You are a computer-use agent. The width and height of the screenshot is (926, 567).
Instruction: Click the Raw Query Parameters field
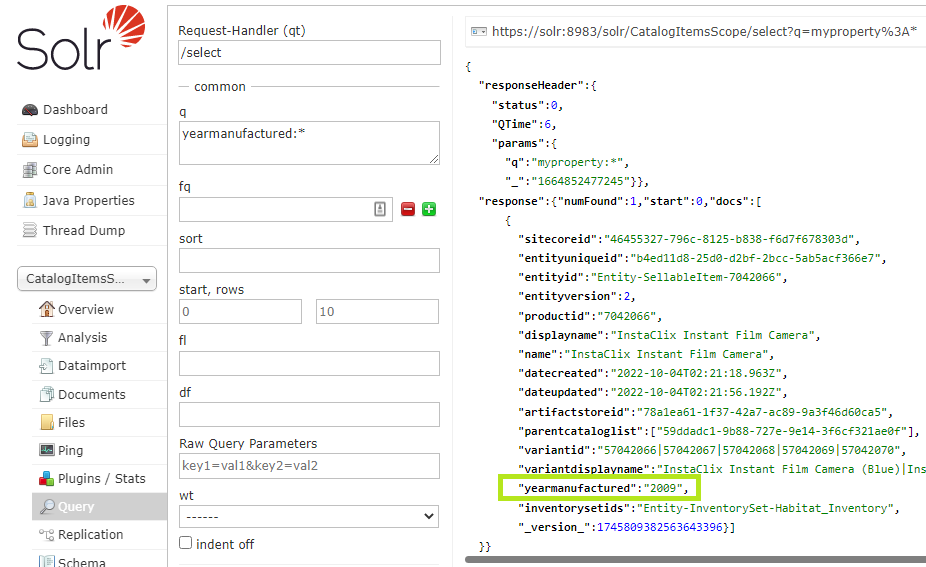click(309, 466)
